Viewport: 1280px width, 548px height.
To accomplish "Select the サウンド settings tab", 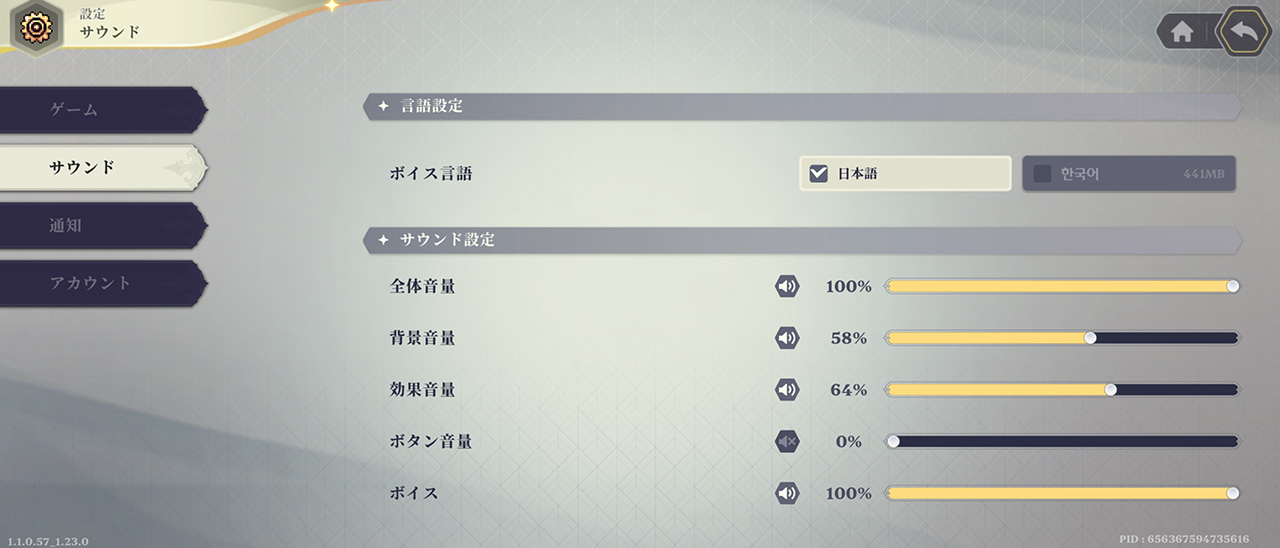I will (100, 167).
